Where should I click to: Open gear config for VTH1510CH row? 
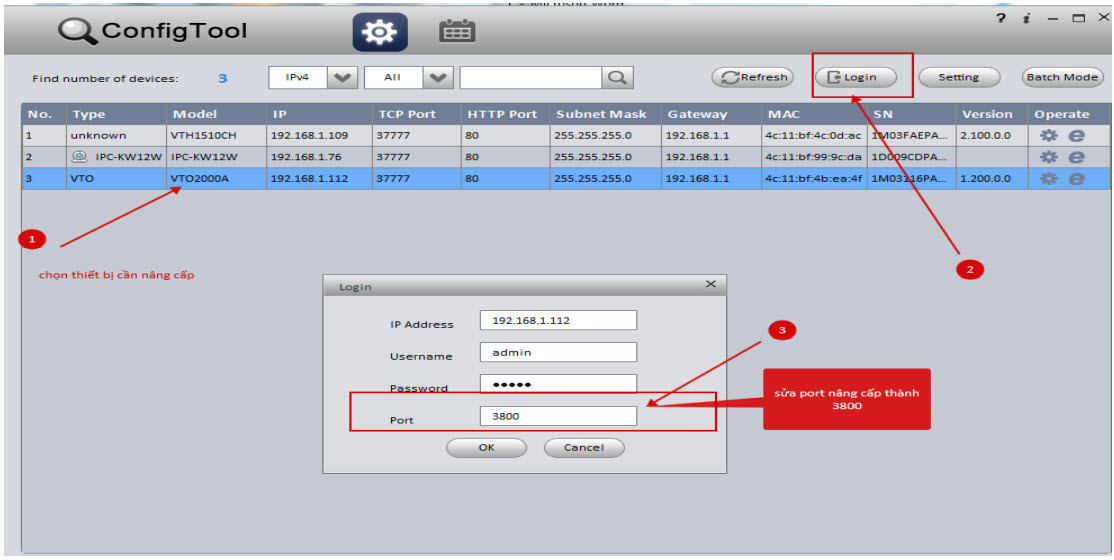click(1049, 135)
